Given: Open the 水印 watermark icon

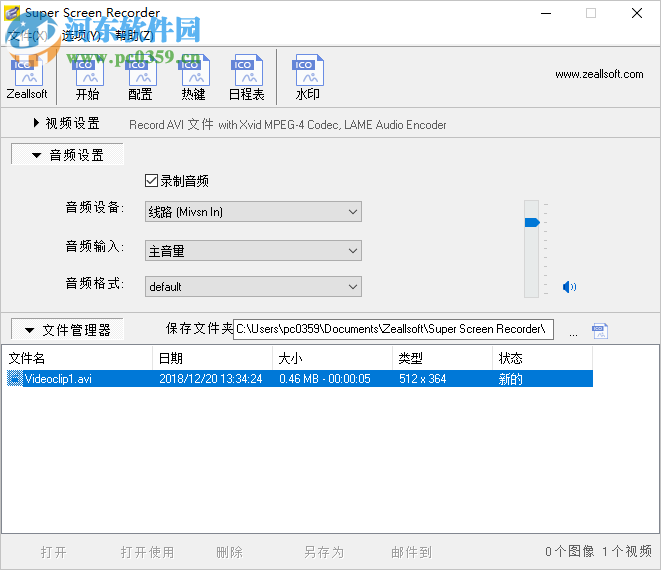Looking at the screenshot, I should pyautogui.click(x=308, y=78).
